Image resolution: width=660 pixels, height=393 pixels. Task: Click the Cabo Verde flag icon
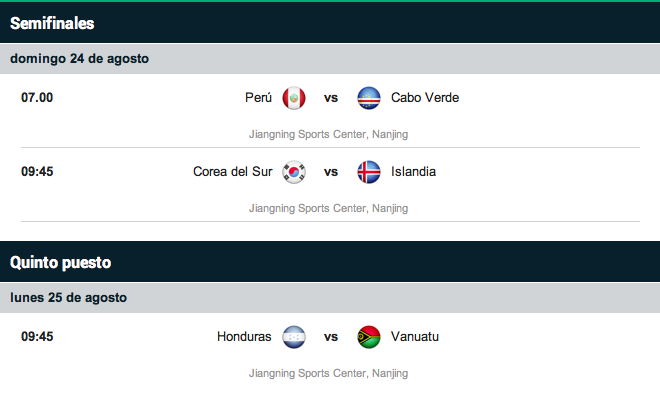(x=369, y=98)
